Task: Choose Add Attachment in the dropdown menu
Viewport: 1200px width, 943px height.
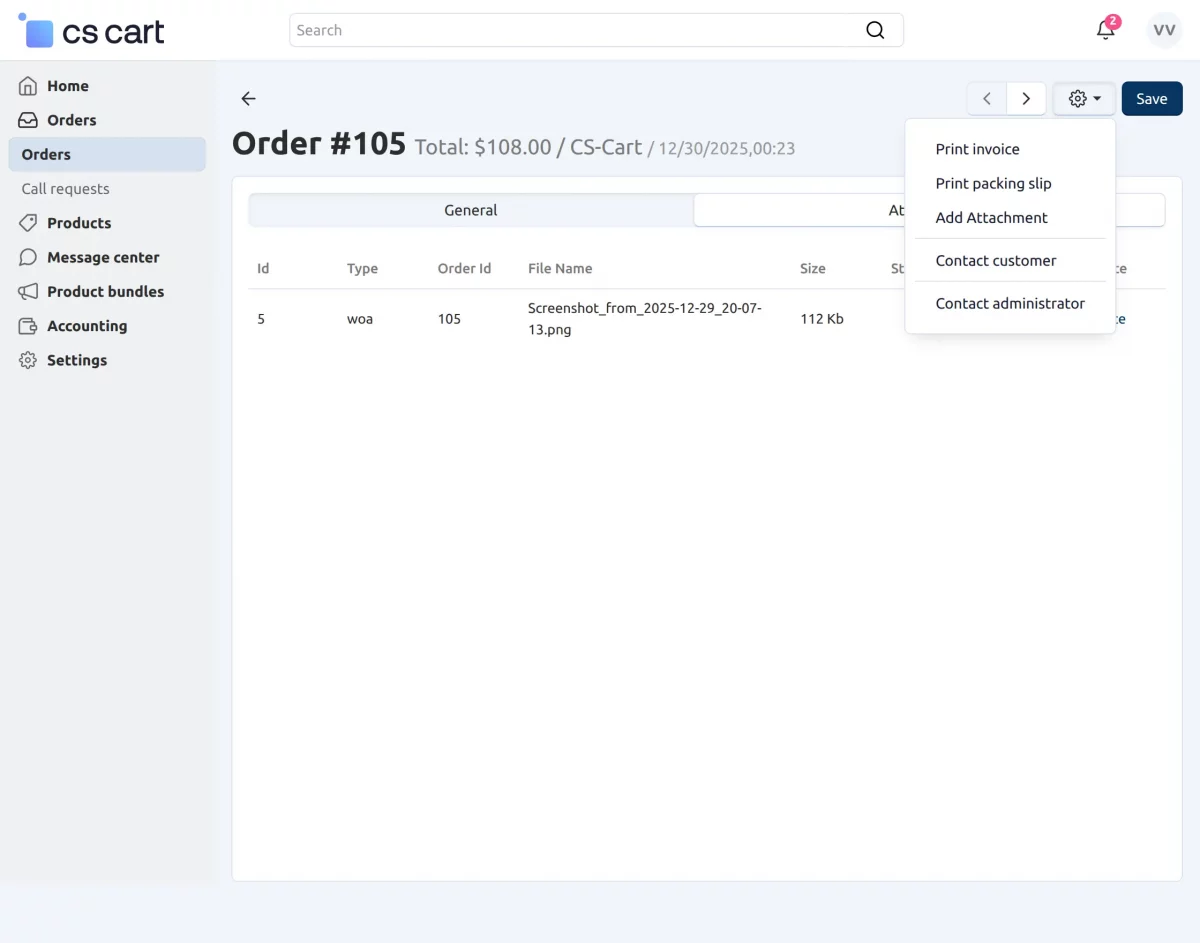Action: (x=991, y=218)
